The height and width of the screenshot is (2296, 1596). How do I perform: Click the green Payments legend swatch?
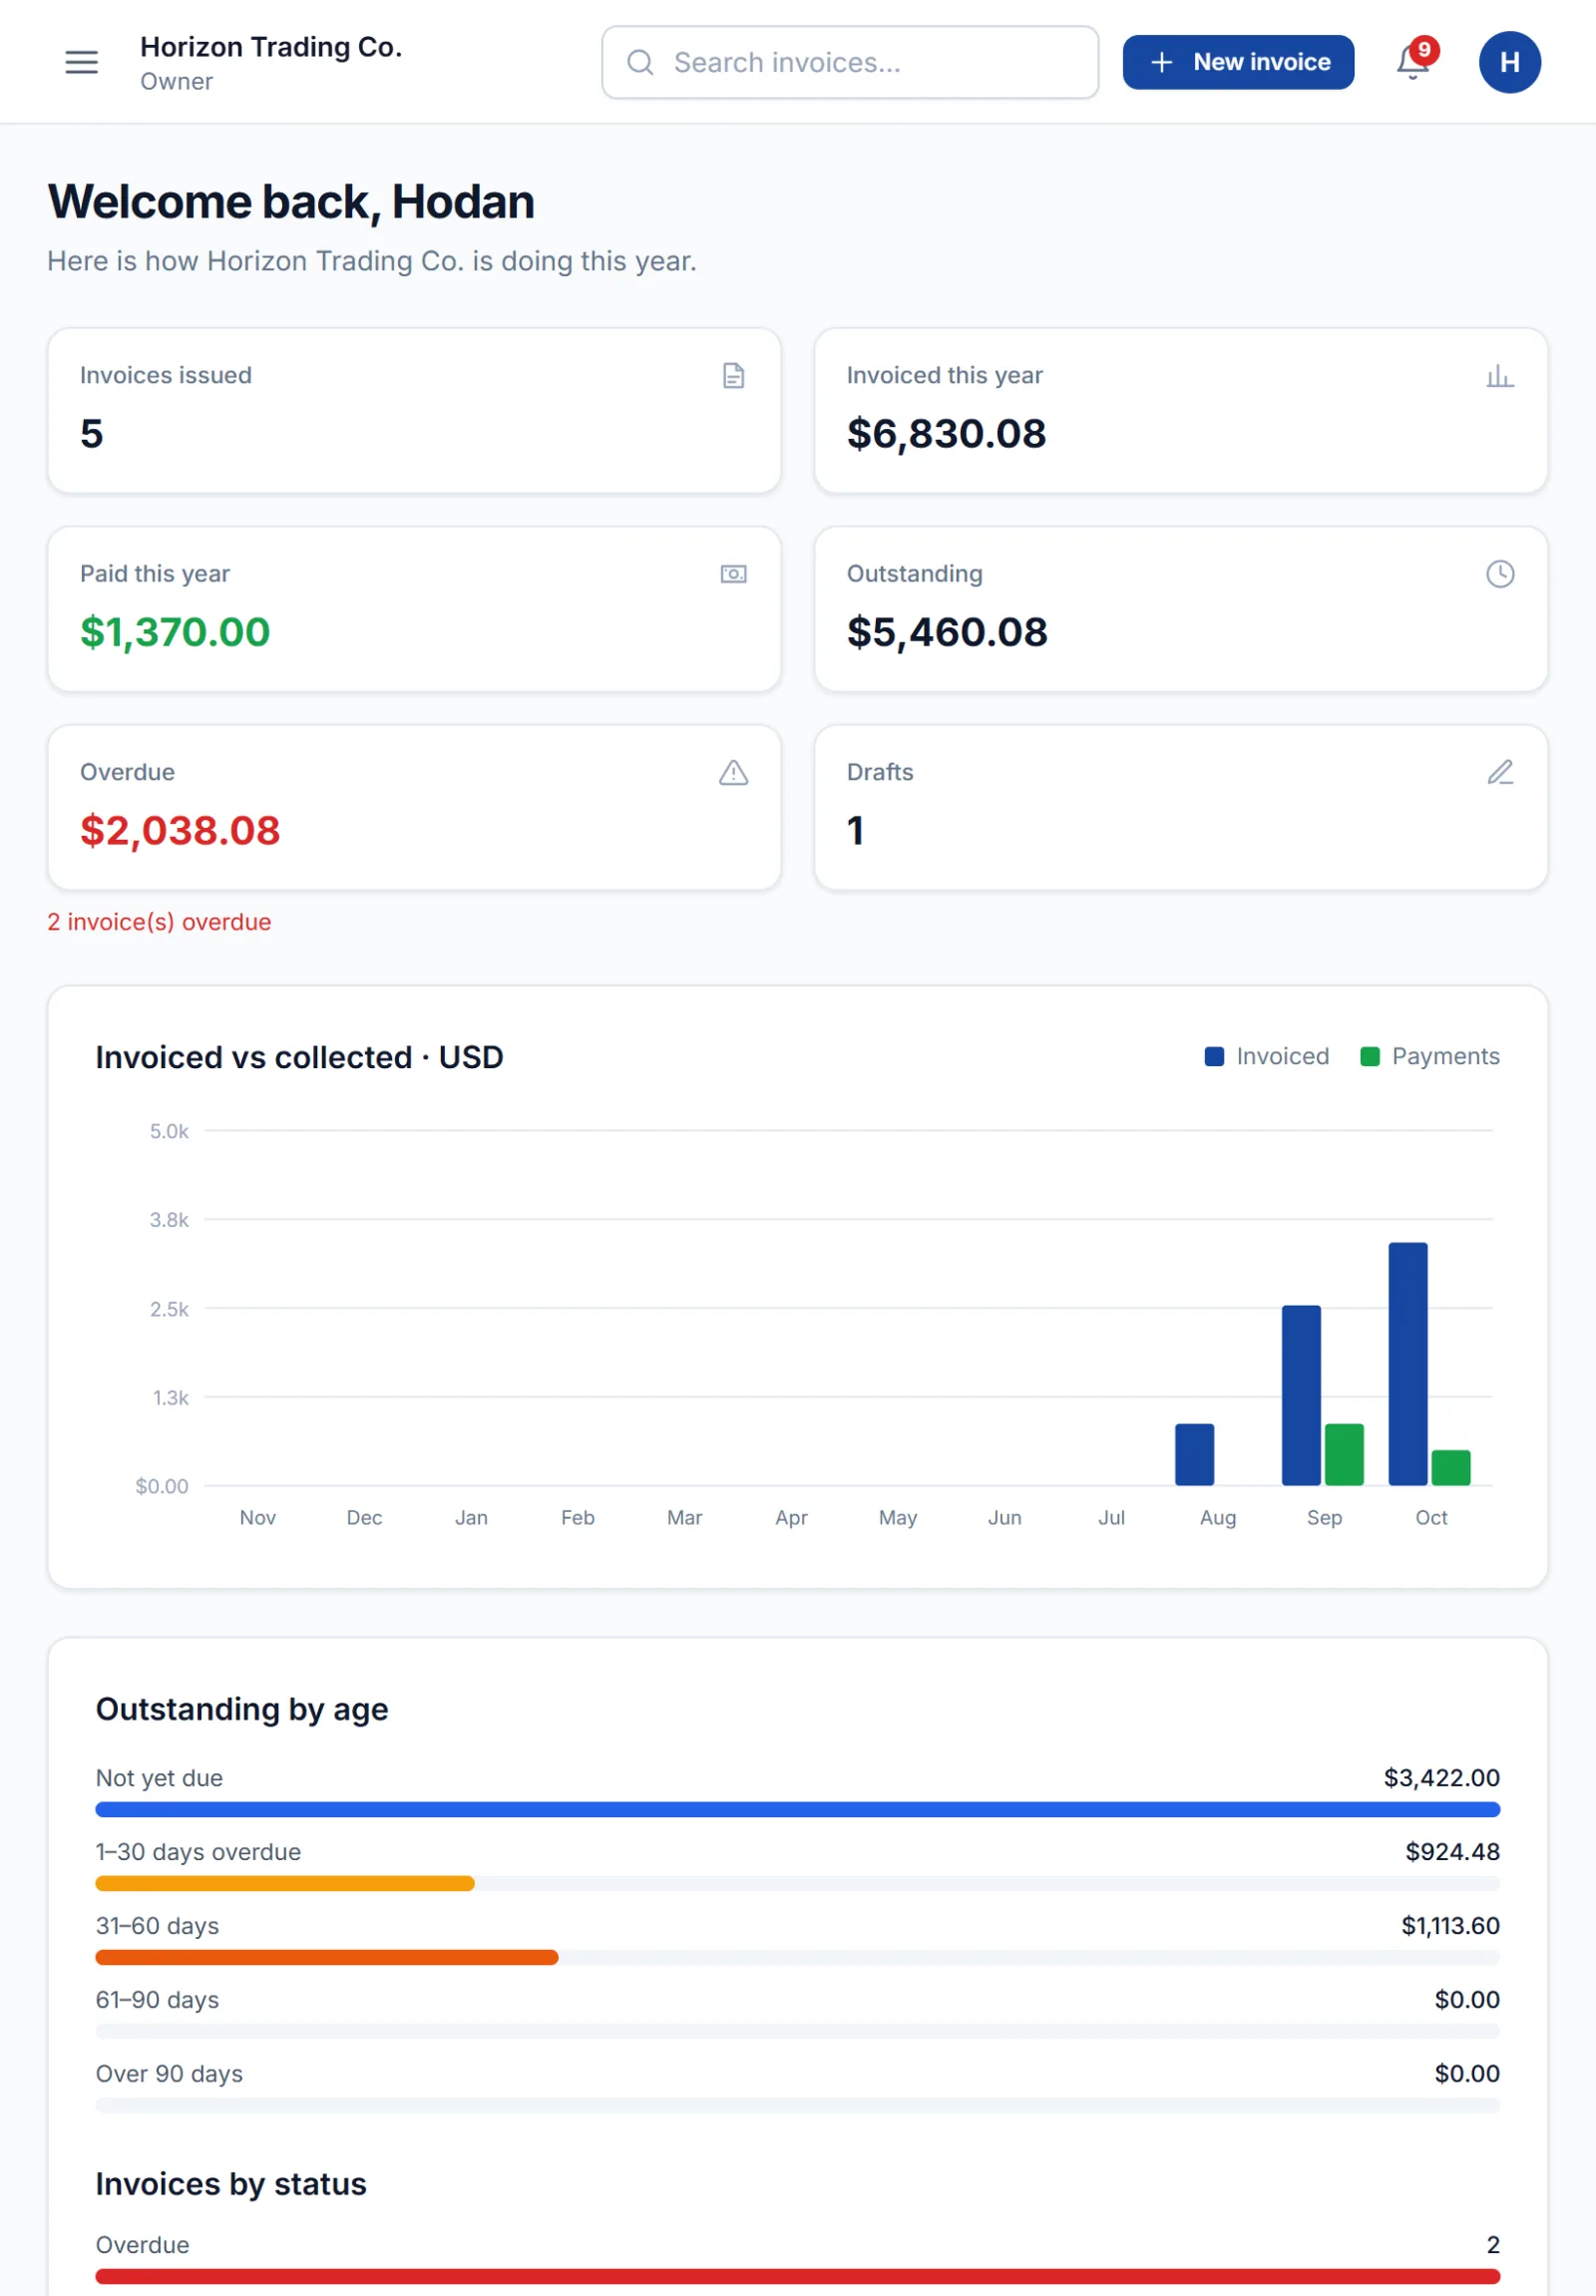1370,1057
